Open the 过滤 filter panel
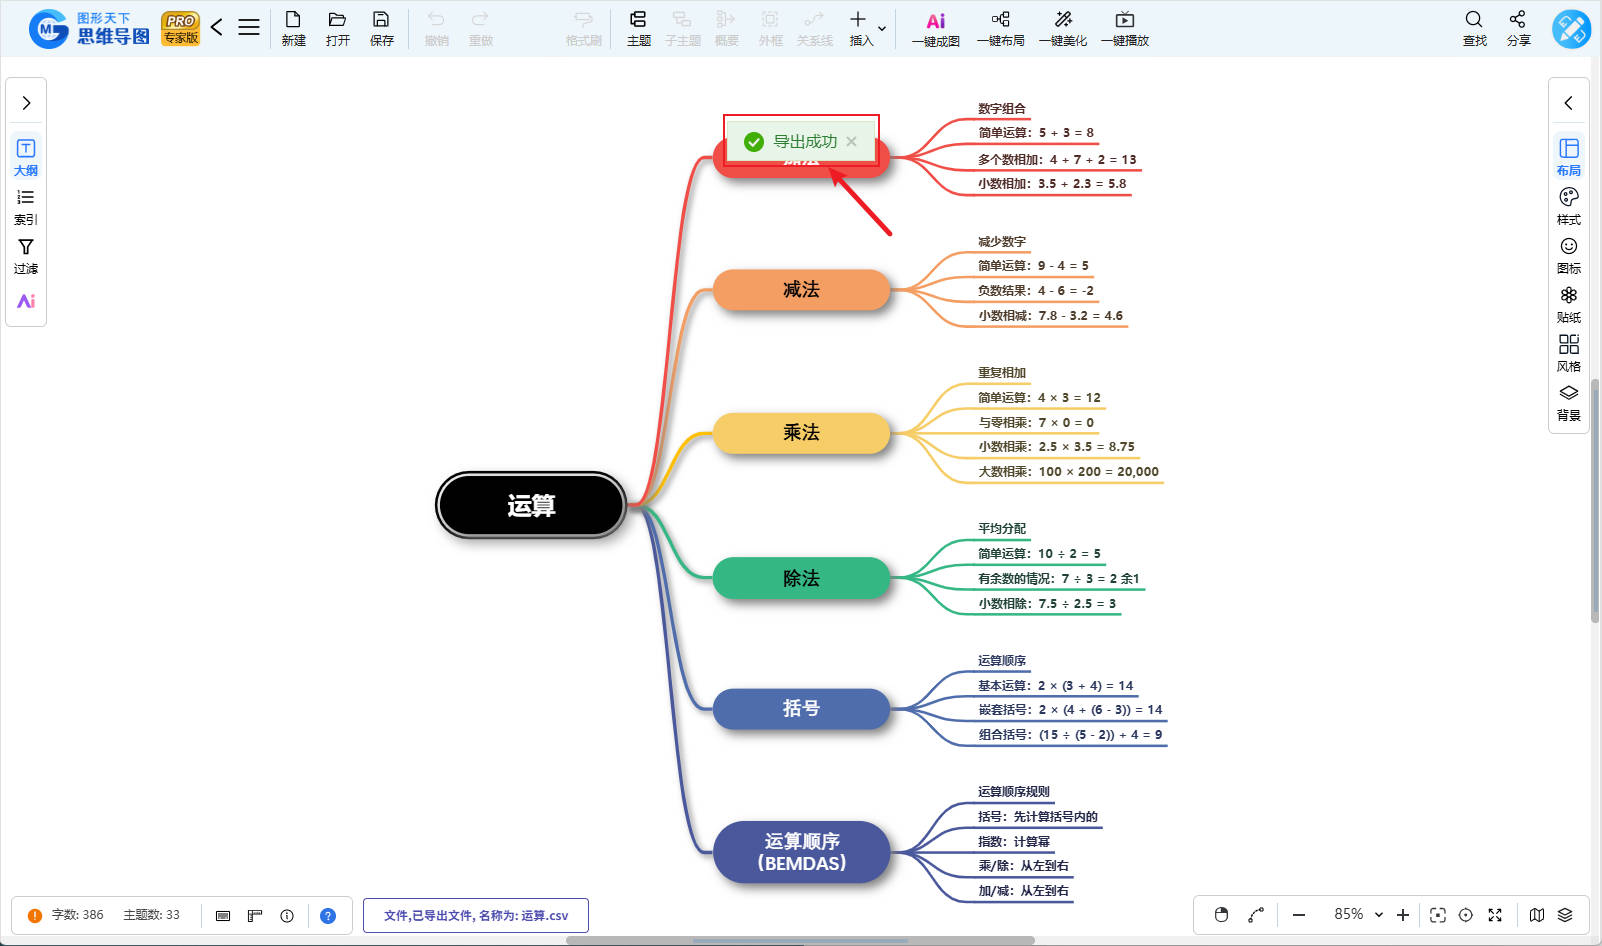Viewport: 1602px width, 946px height. click(x=26, y=255)
